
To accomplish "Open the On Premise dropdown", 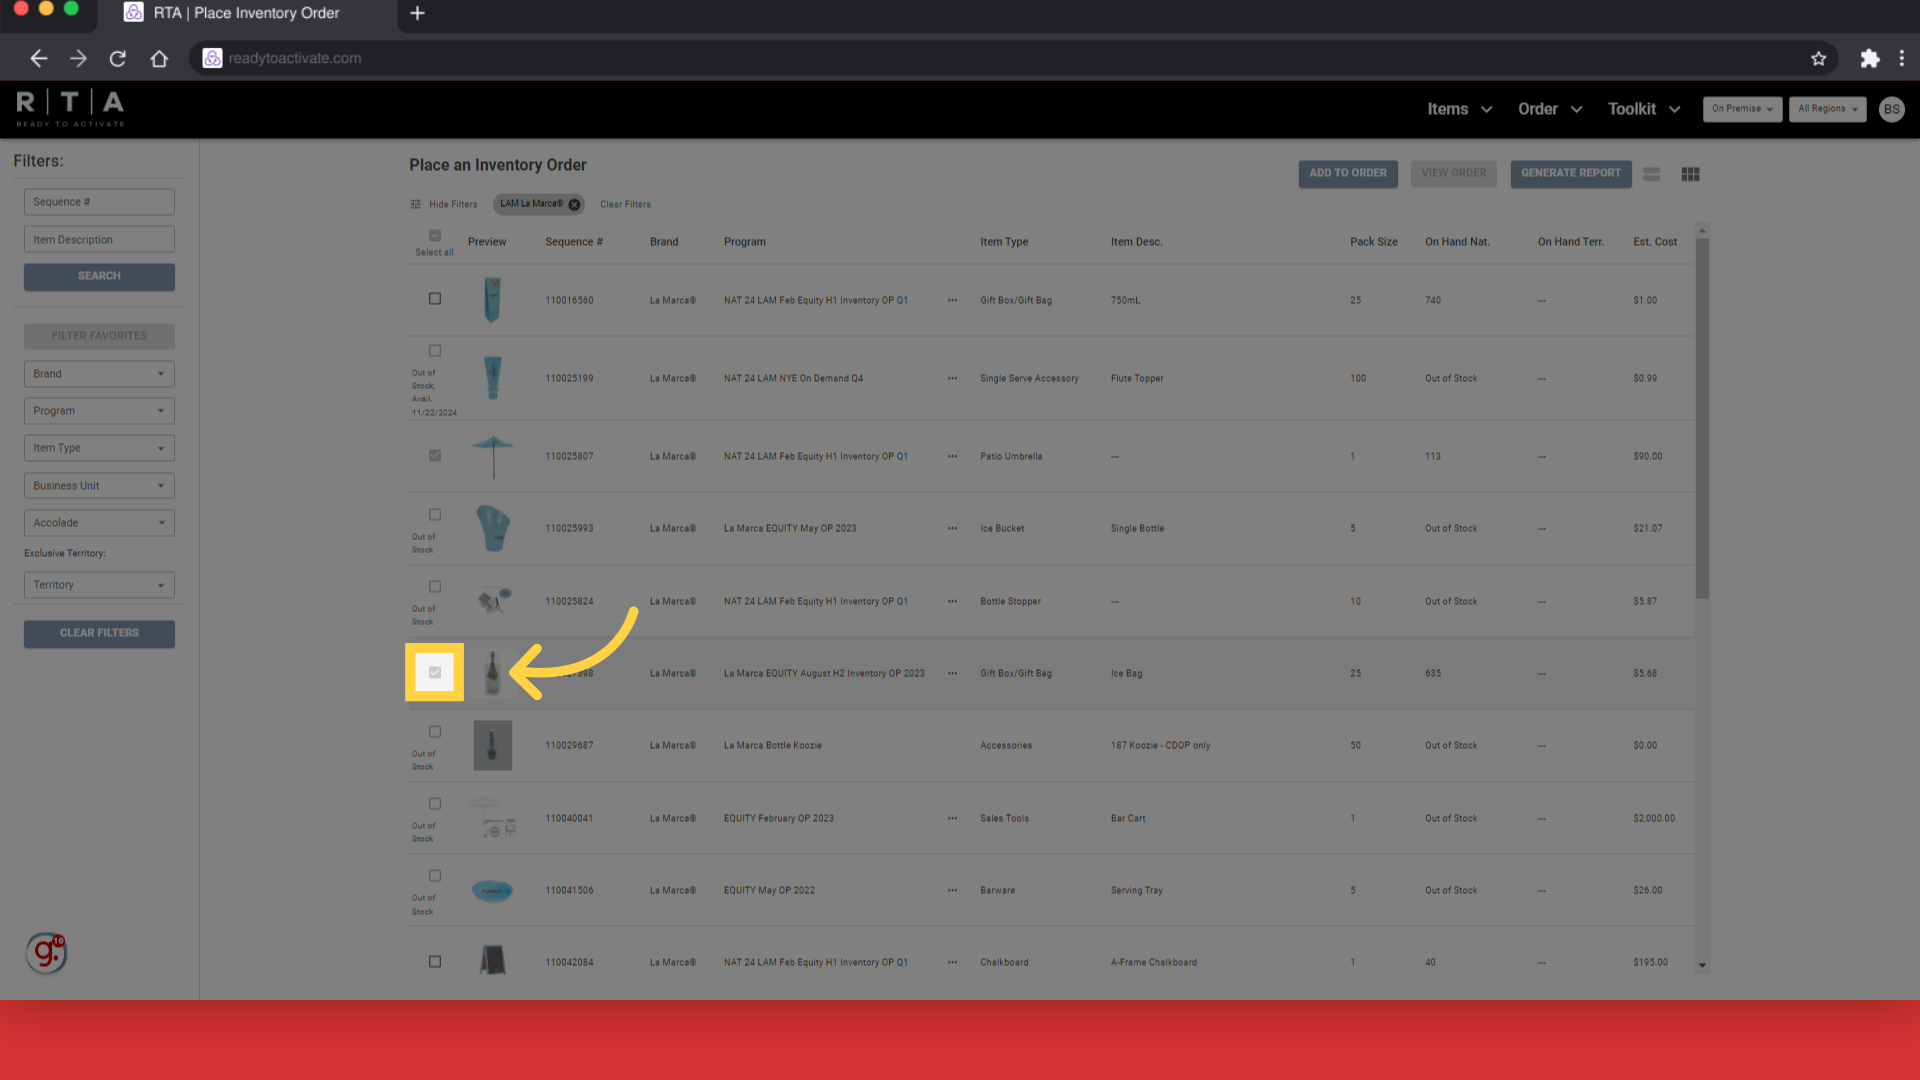I will (x=1742, y=109).
